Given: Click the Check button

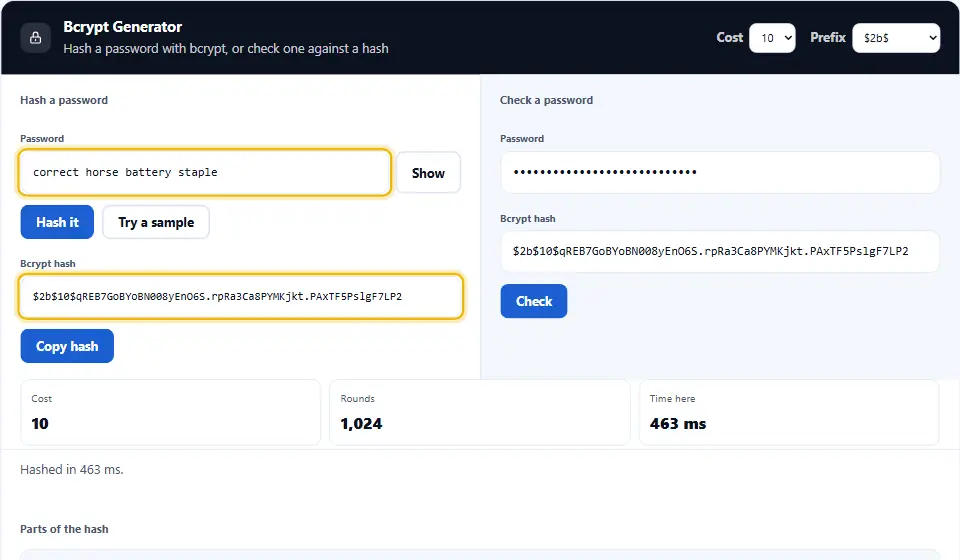Looking at the screenshot, I should tap(534, 301).
